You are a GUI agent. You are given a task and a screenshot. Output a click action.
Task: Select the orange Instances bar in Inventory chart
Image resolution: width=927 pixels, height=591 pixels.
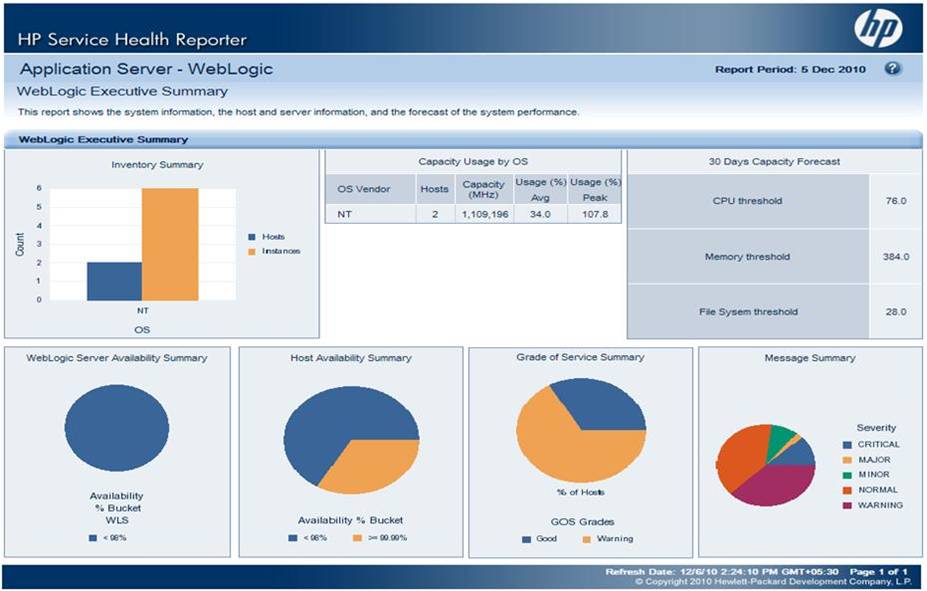(170, 245)
